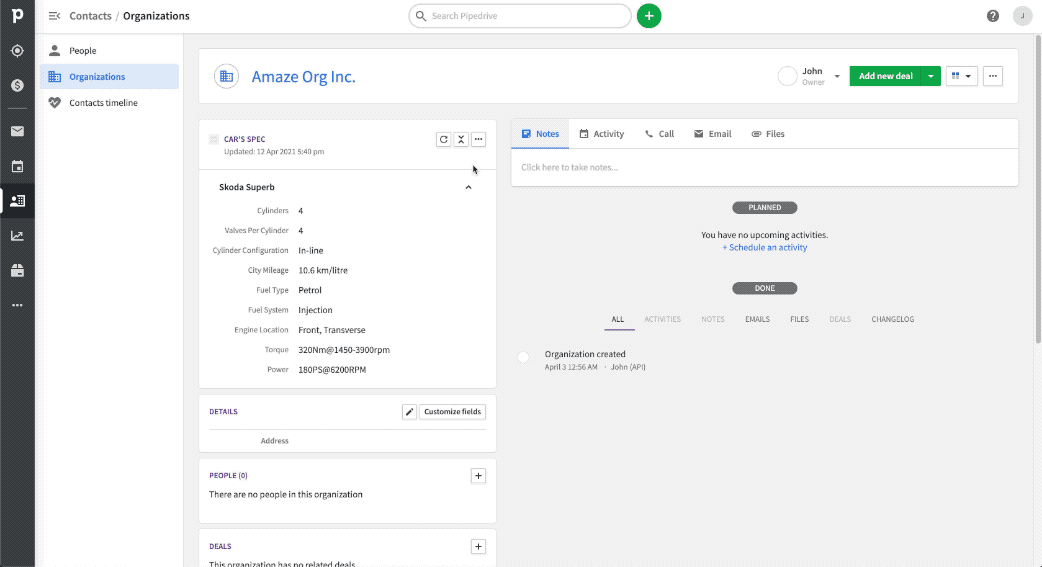Viewport: 1042px width, 567px height.
Task: Open the Activities calendar icon in sidebar
Action: 17,166
